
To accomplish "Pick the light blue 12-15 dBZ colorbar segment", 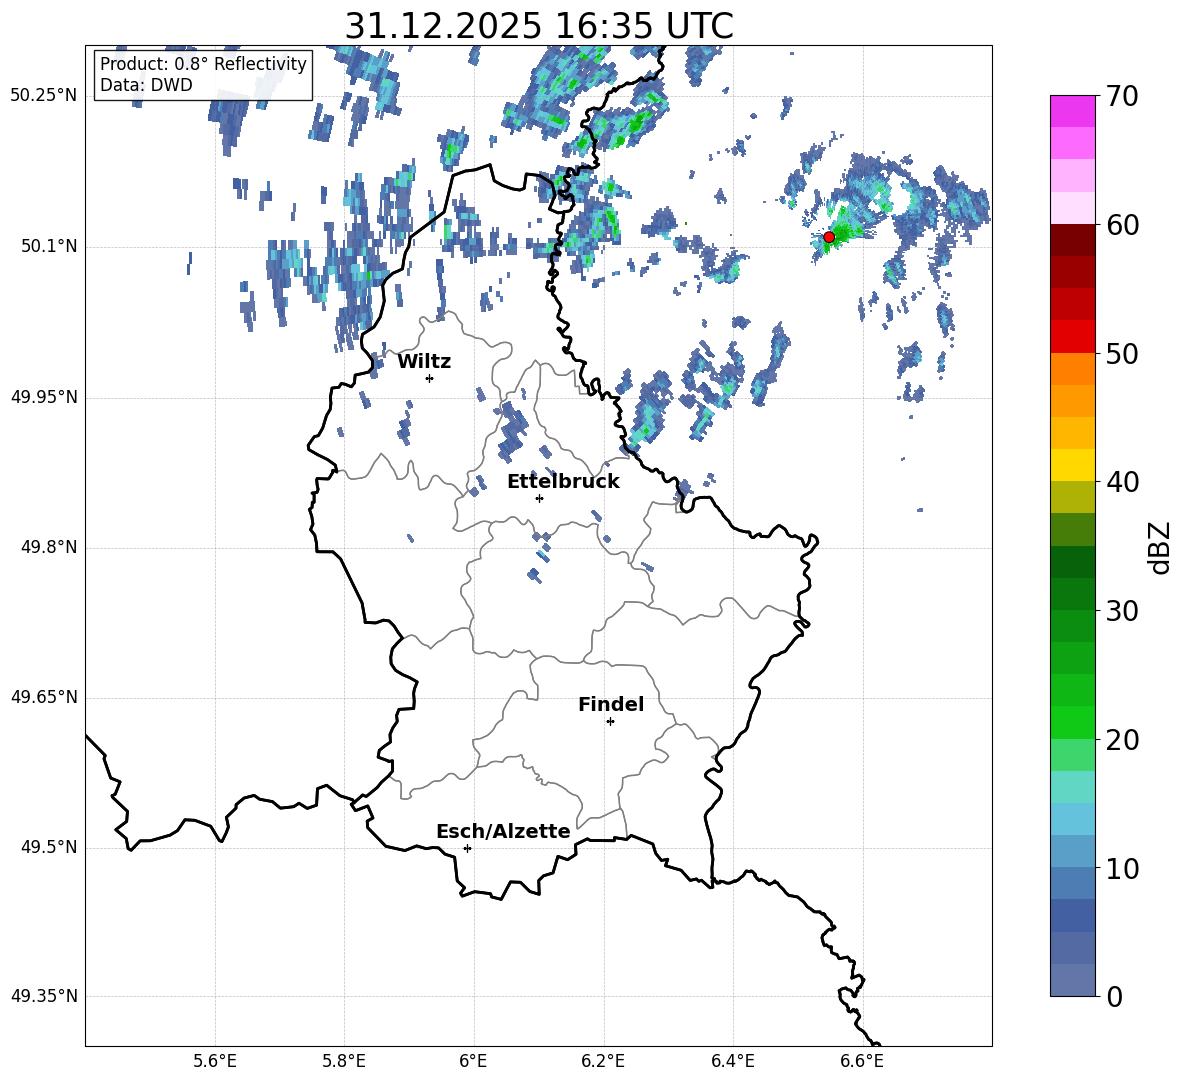I will pos(1073,819).
